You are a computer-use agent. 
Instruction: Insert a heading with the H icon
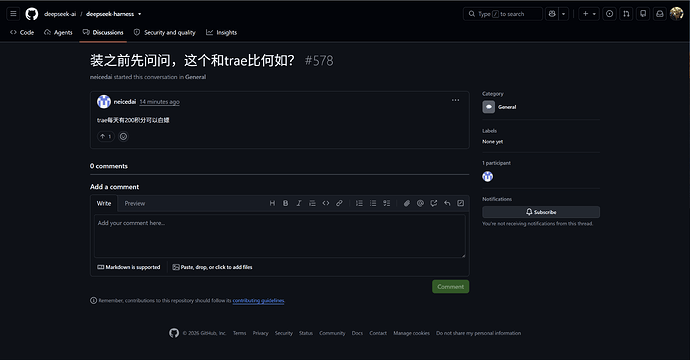tap(272, 203)
